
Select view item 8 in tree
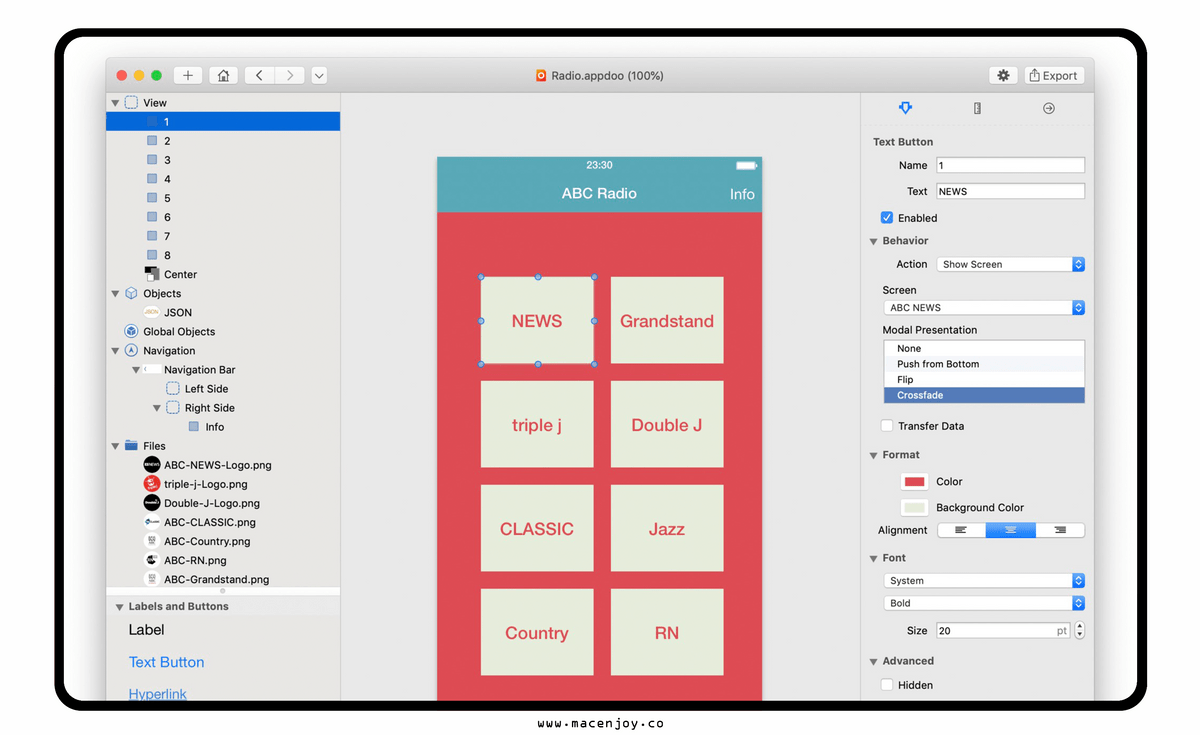167,255
